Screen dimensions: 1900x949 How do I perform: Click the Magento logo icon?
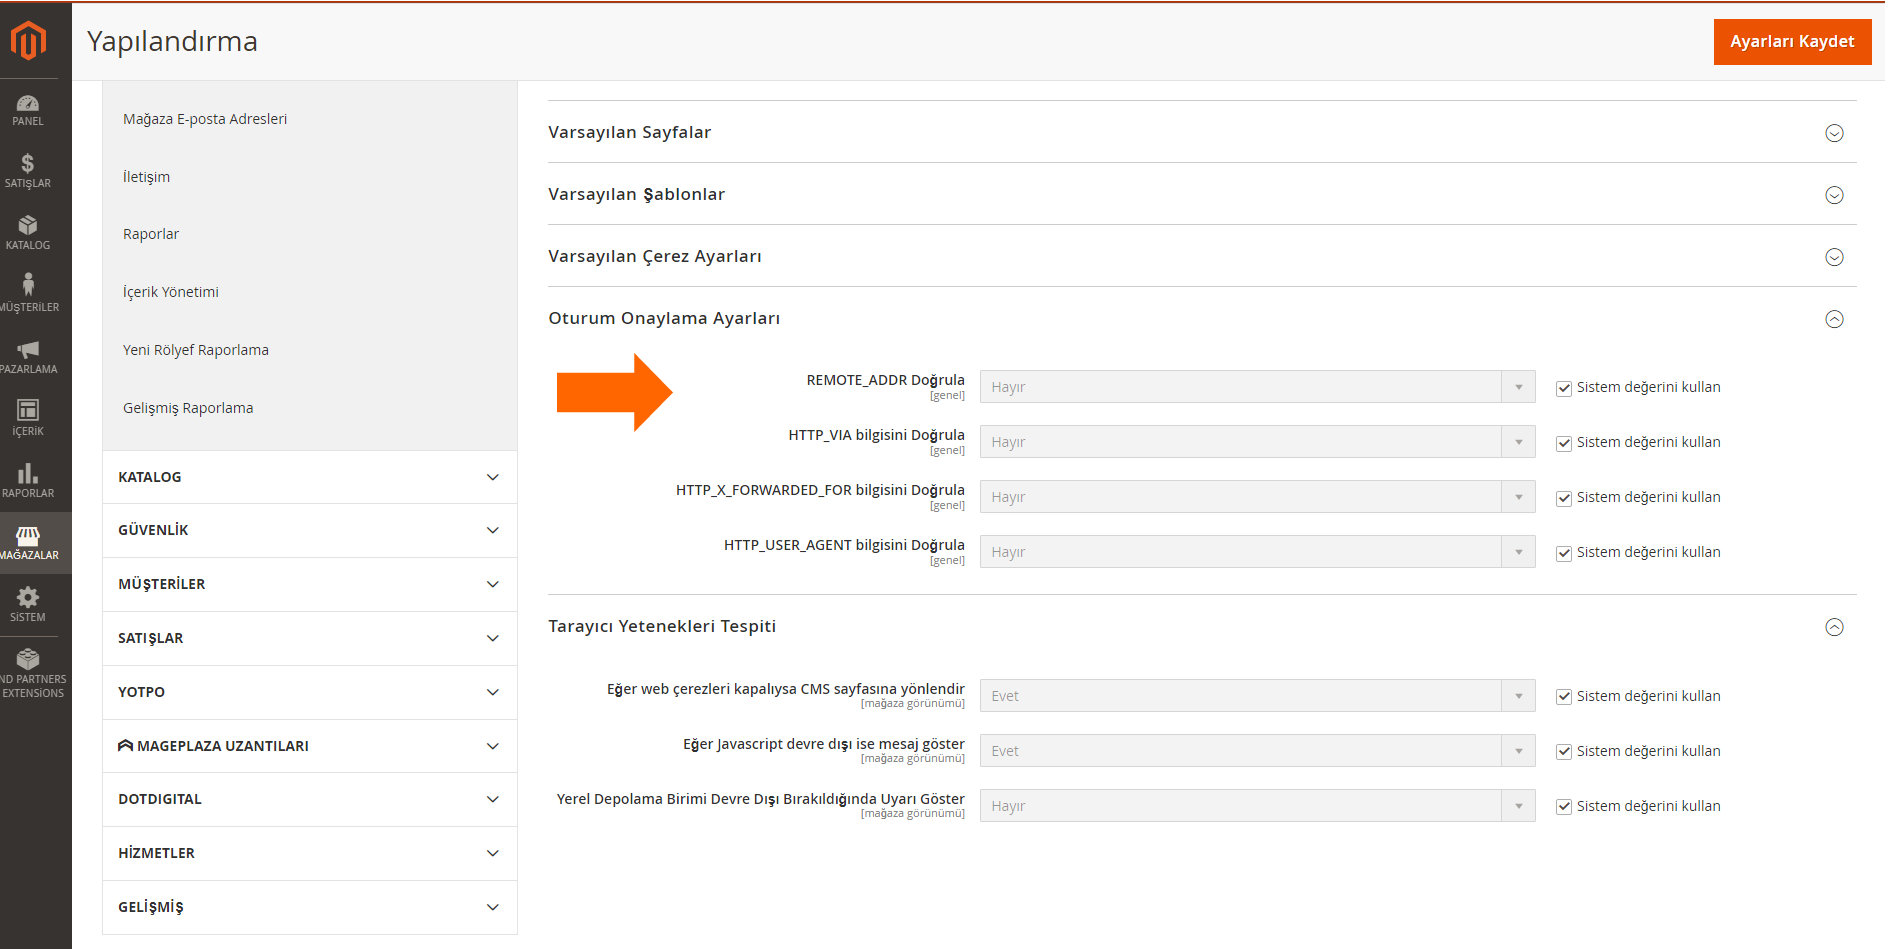click(x=28, y=41)
